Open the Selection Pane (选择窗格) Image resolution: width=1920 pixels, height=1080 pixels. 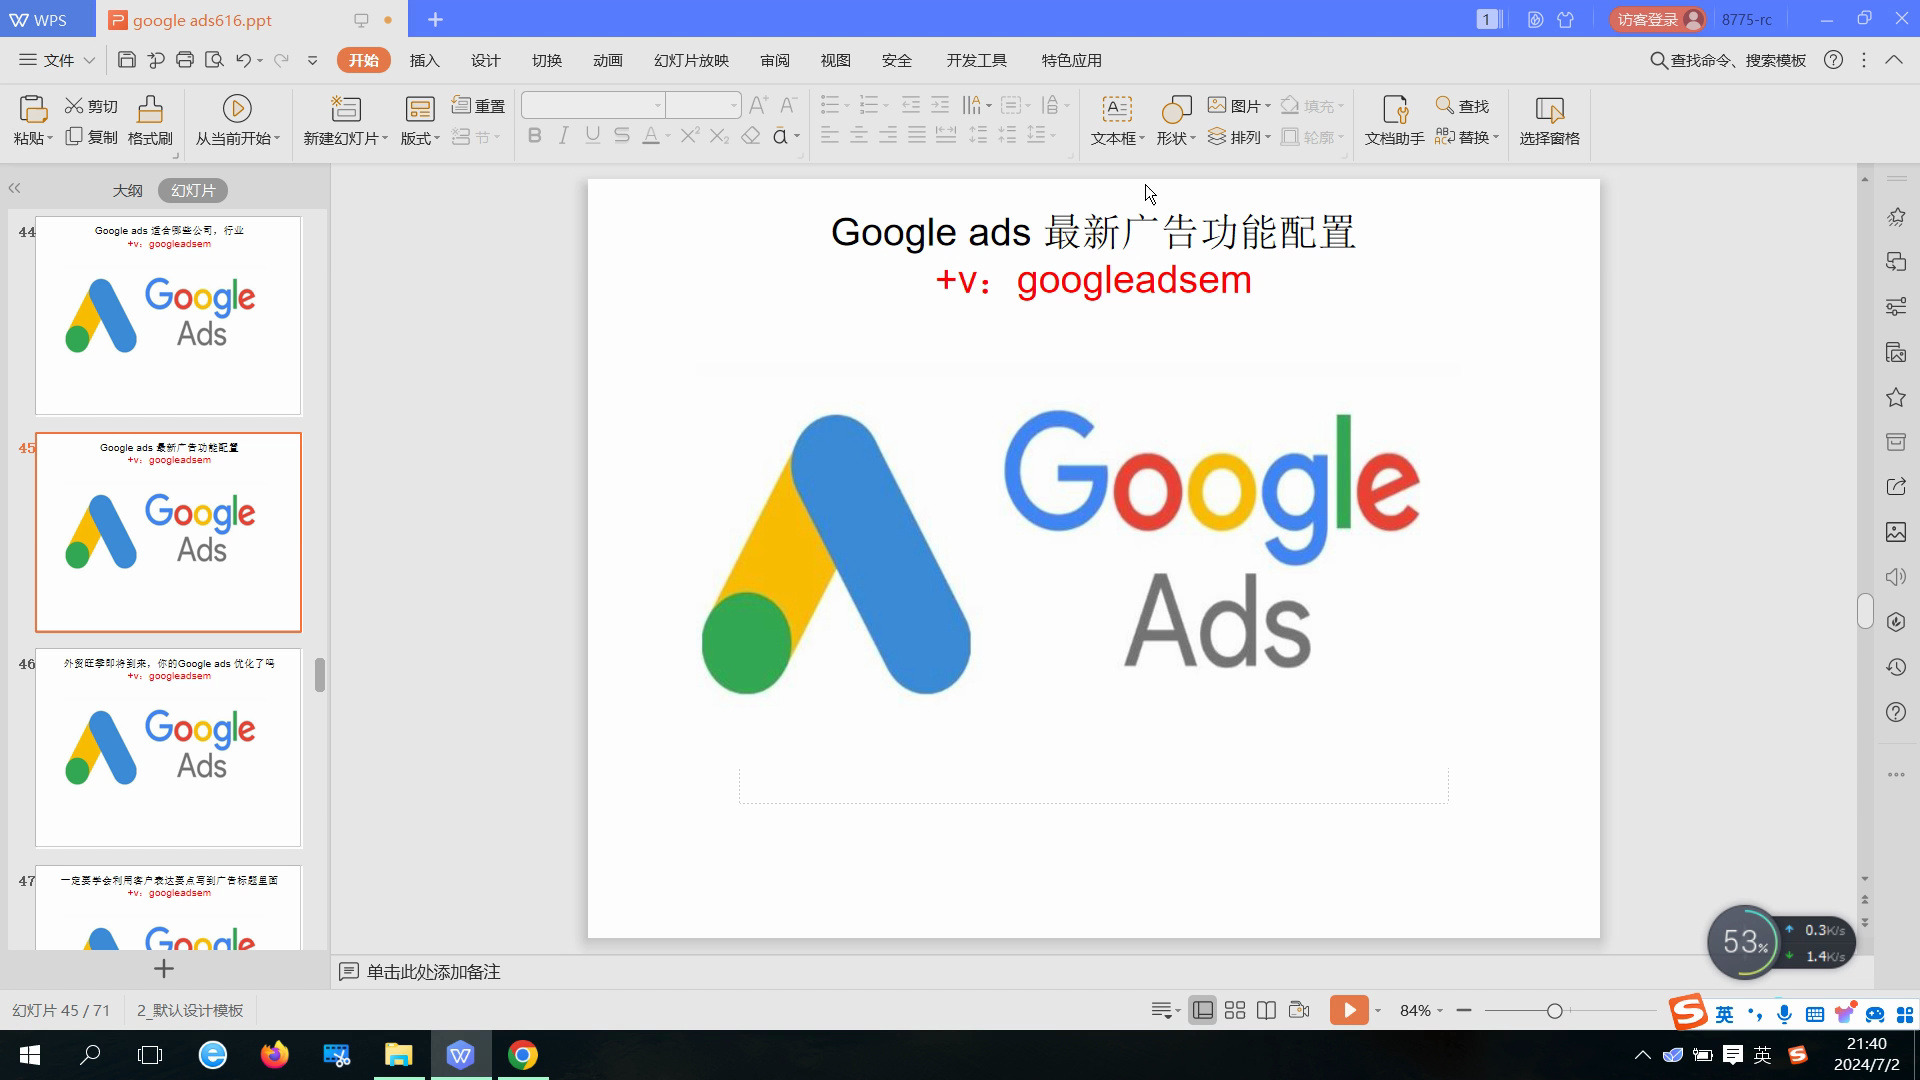pos(1549,121)
